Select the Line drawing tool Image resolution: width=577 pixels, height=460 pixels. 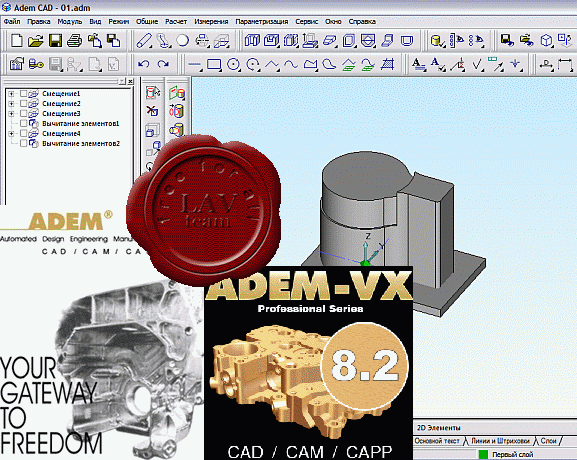(x=194, y=65)
